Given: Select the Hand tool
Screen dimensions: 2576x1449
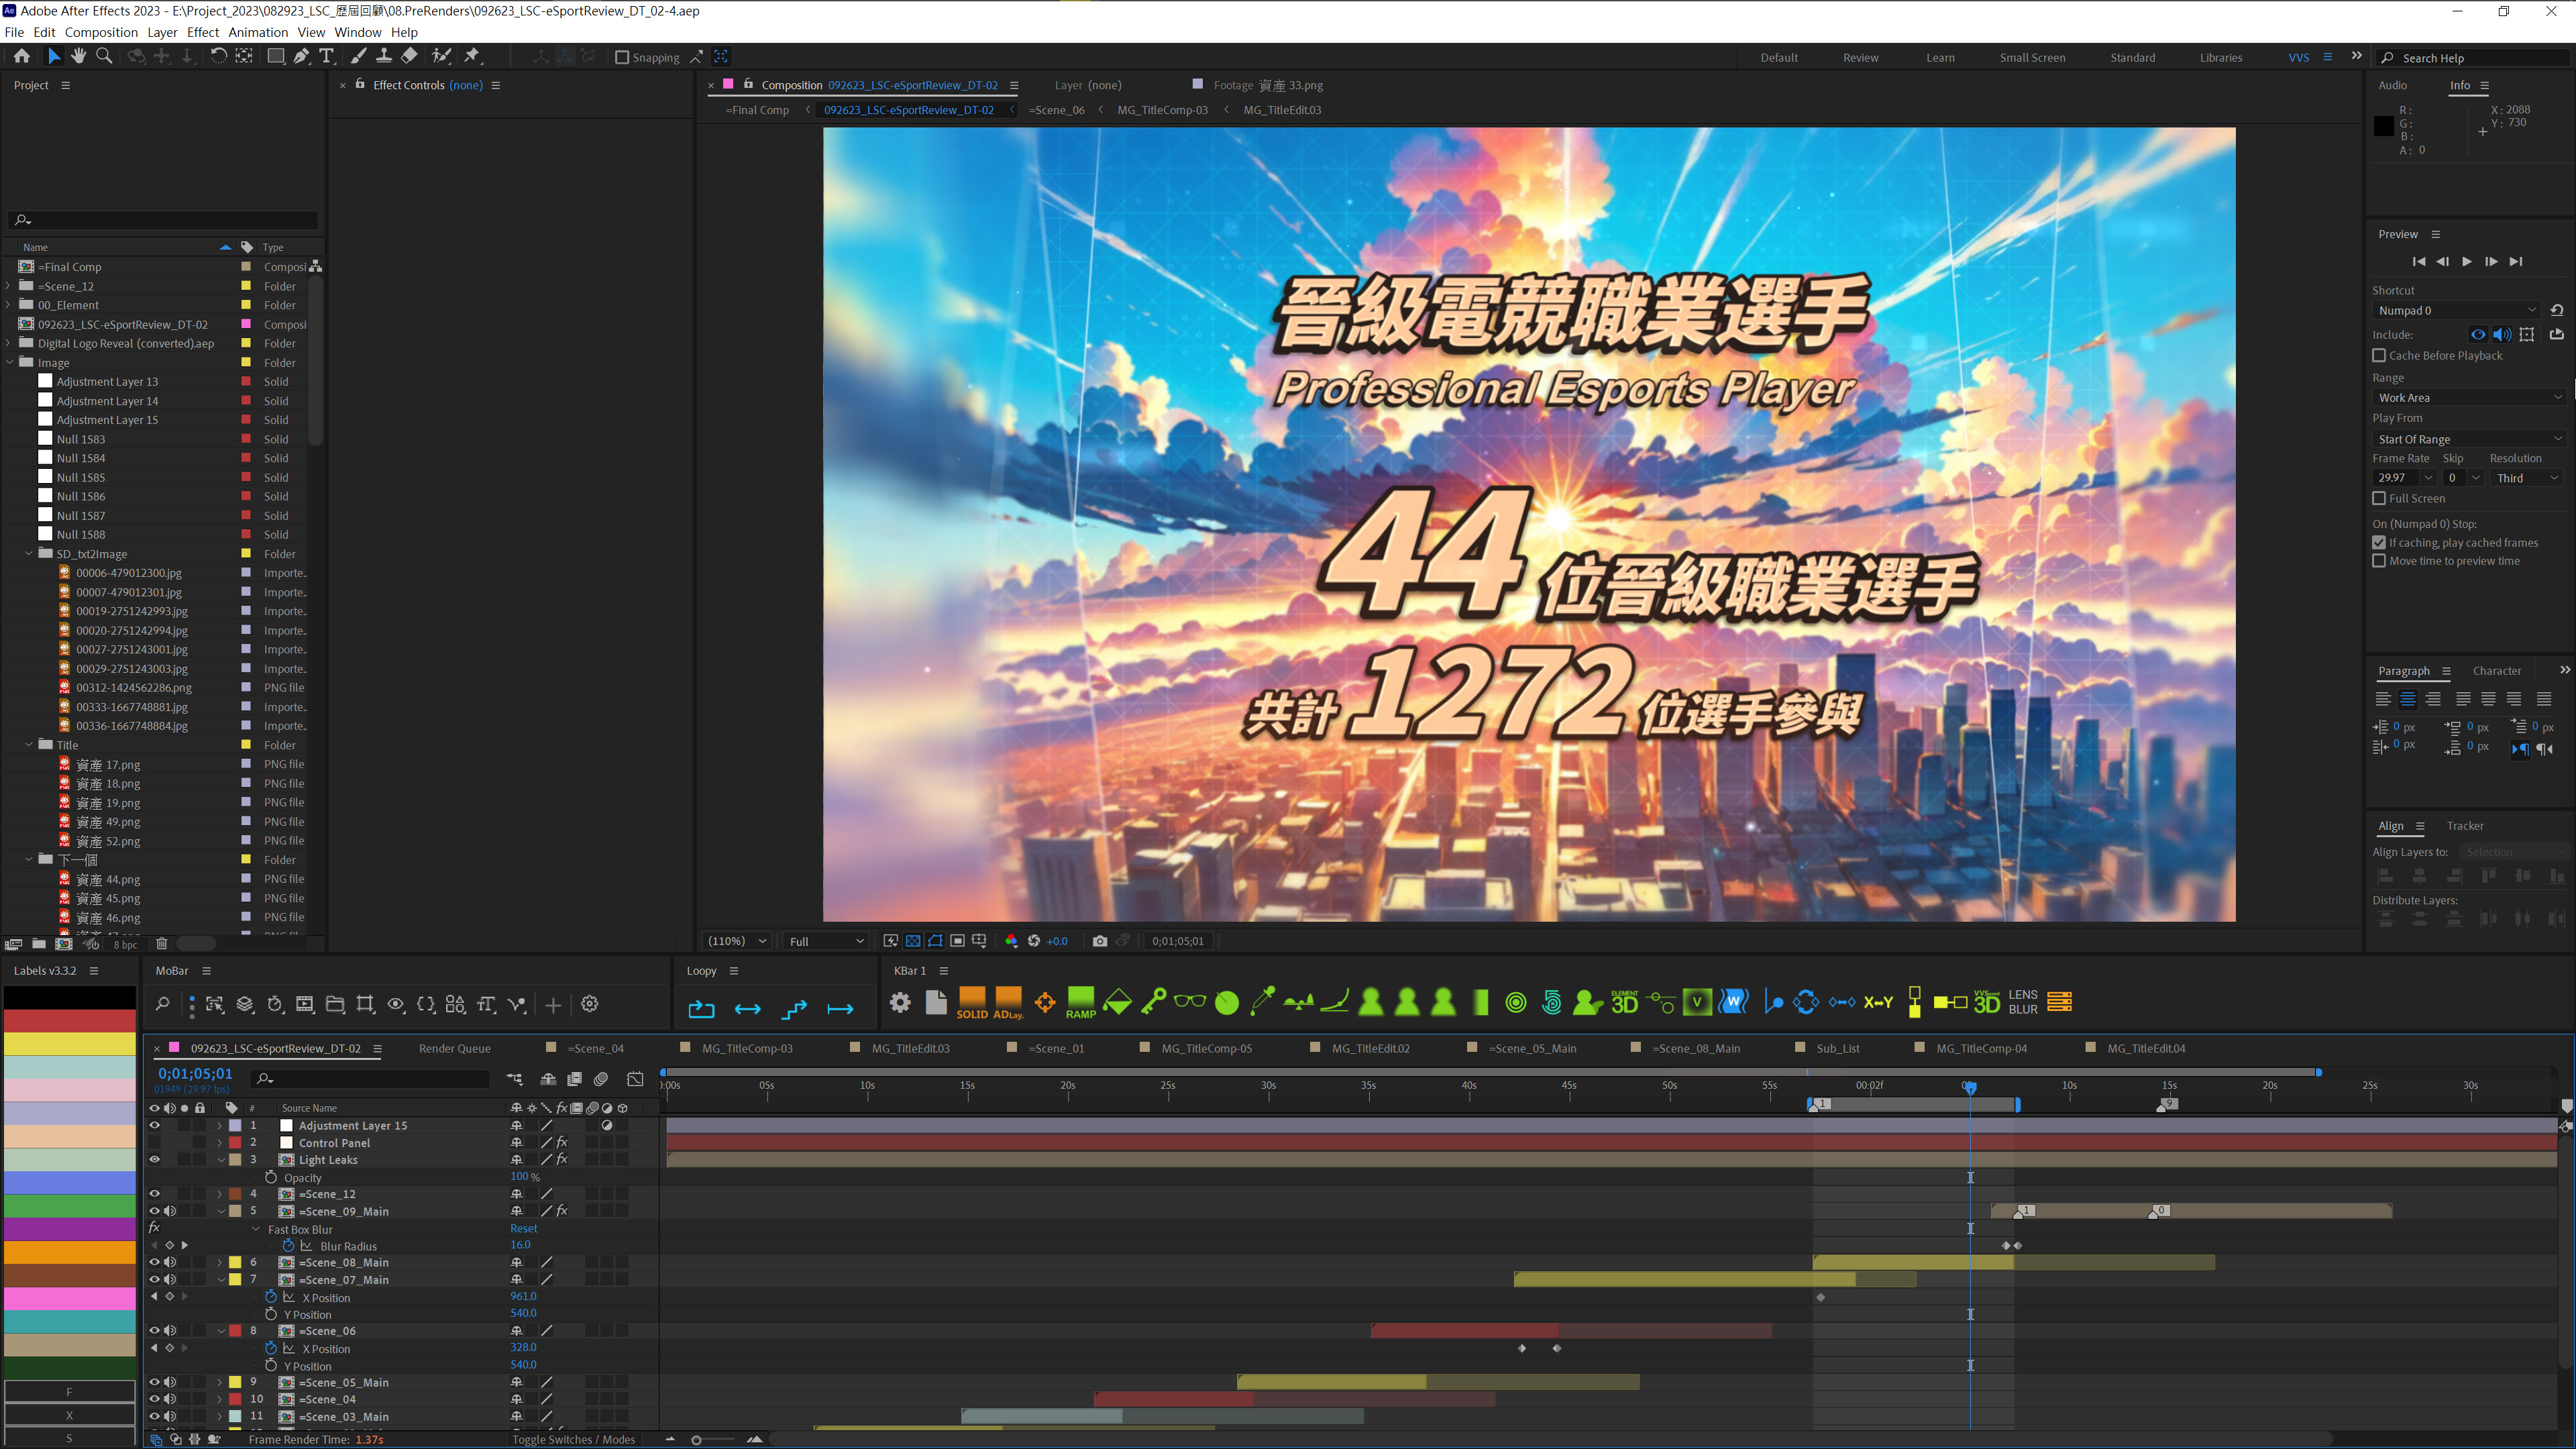Looking at the screenshot, I should pos(79,57).
